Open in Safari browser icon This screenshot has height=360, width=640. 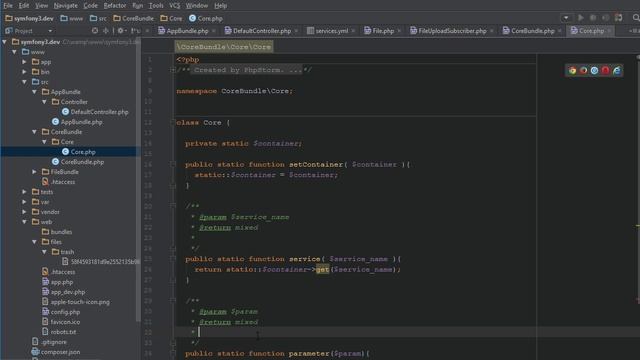coord(594,71)
